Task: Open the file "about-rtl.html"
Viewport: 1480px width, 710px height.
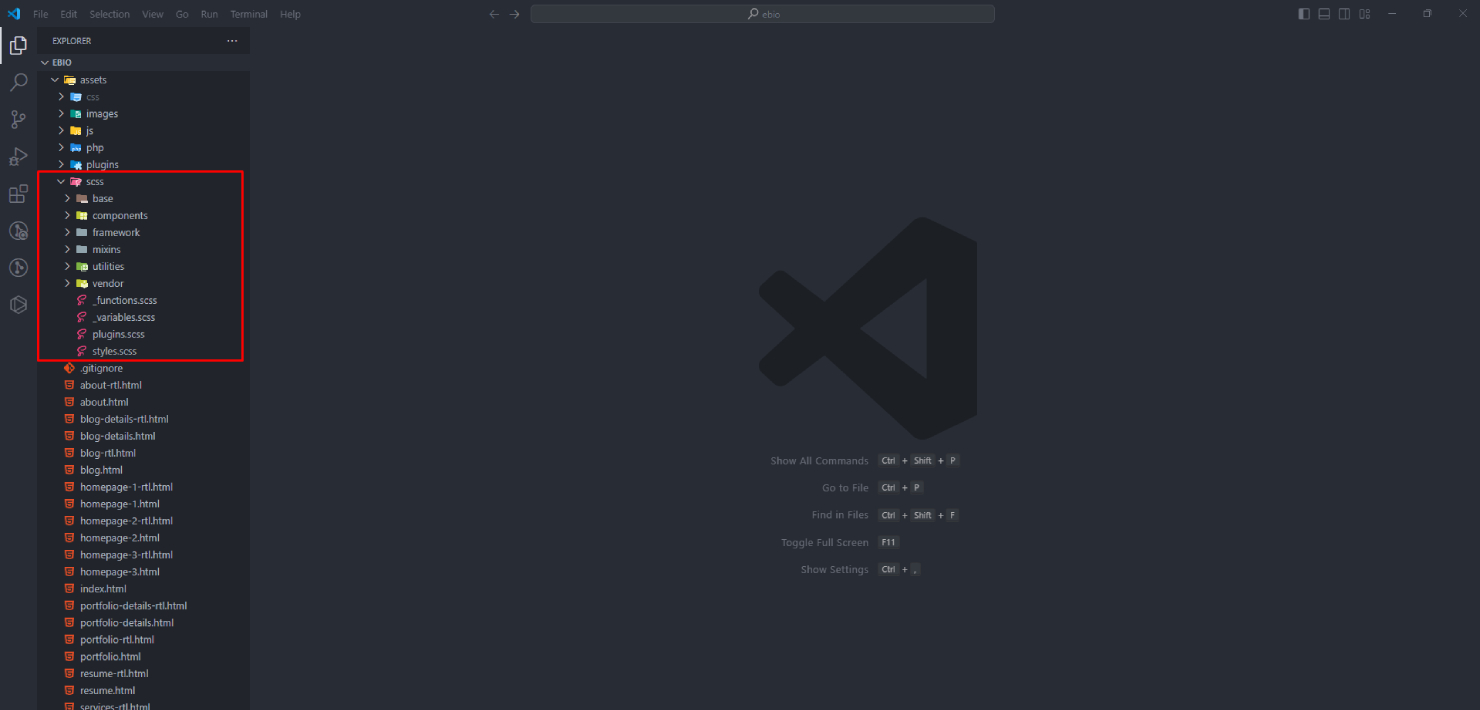Action: (x=110, y=385)
